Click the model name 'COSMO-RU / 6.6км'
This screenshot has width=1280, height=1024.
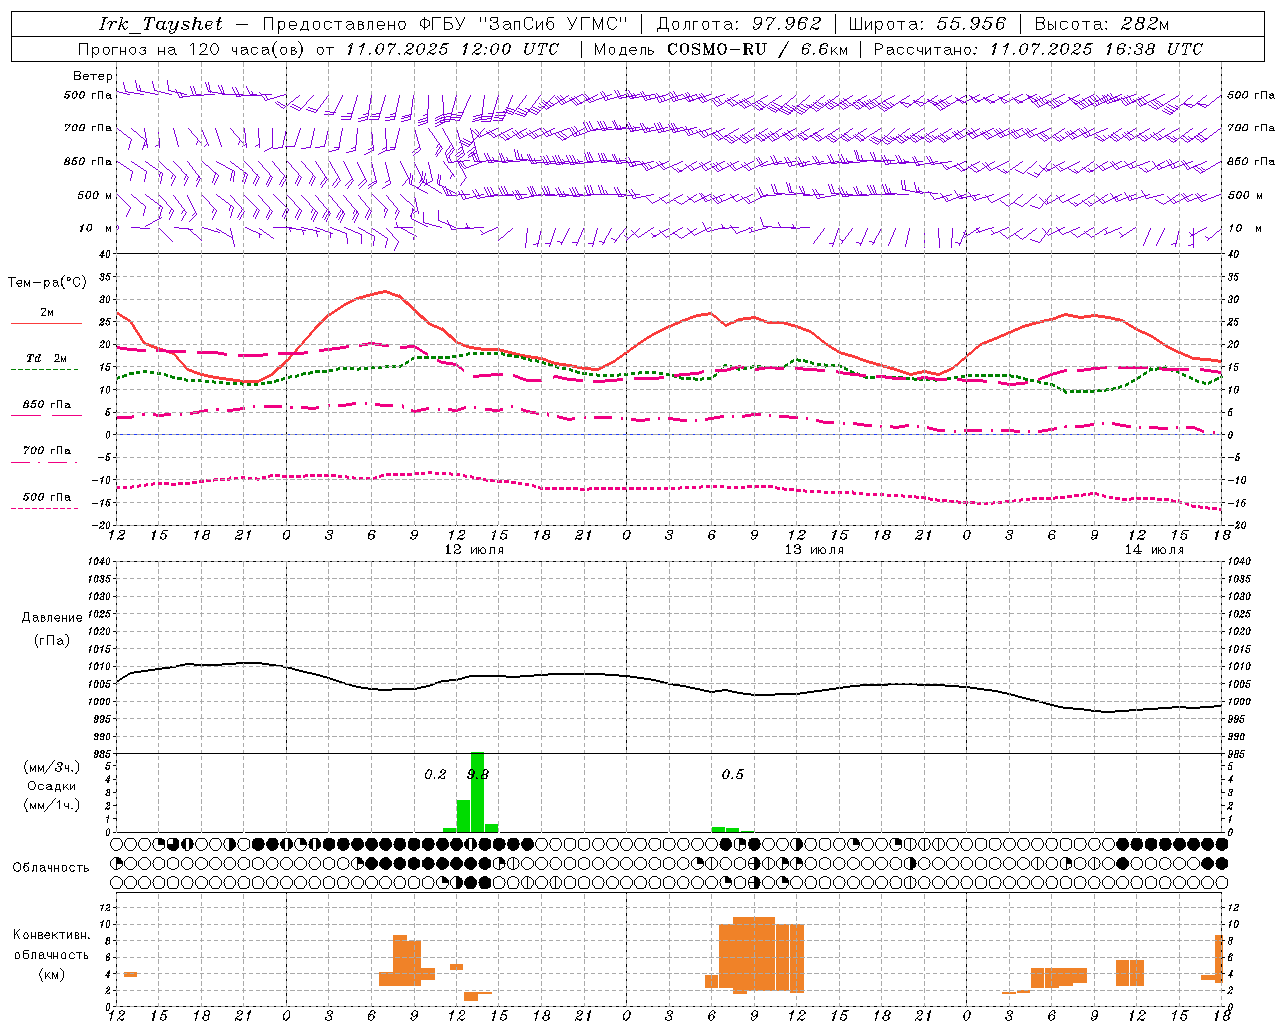758,49
